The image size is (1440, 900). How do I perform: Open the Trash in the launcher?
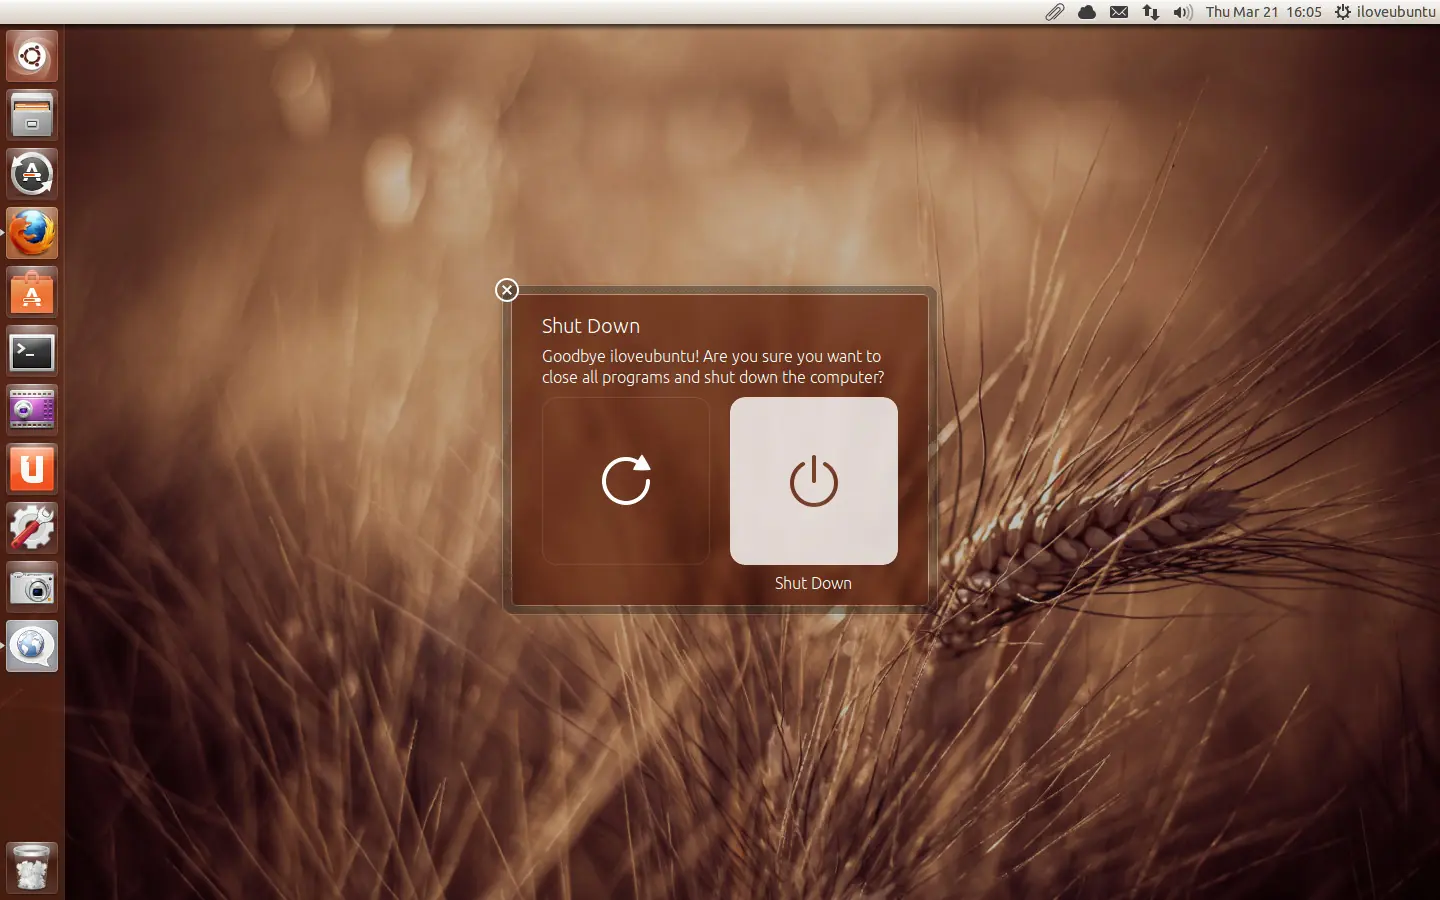click(32, 867)
